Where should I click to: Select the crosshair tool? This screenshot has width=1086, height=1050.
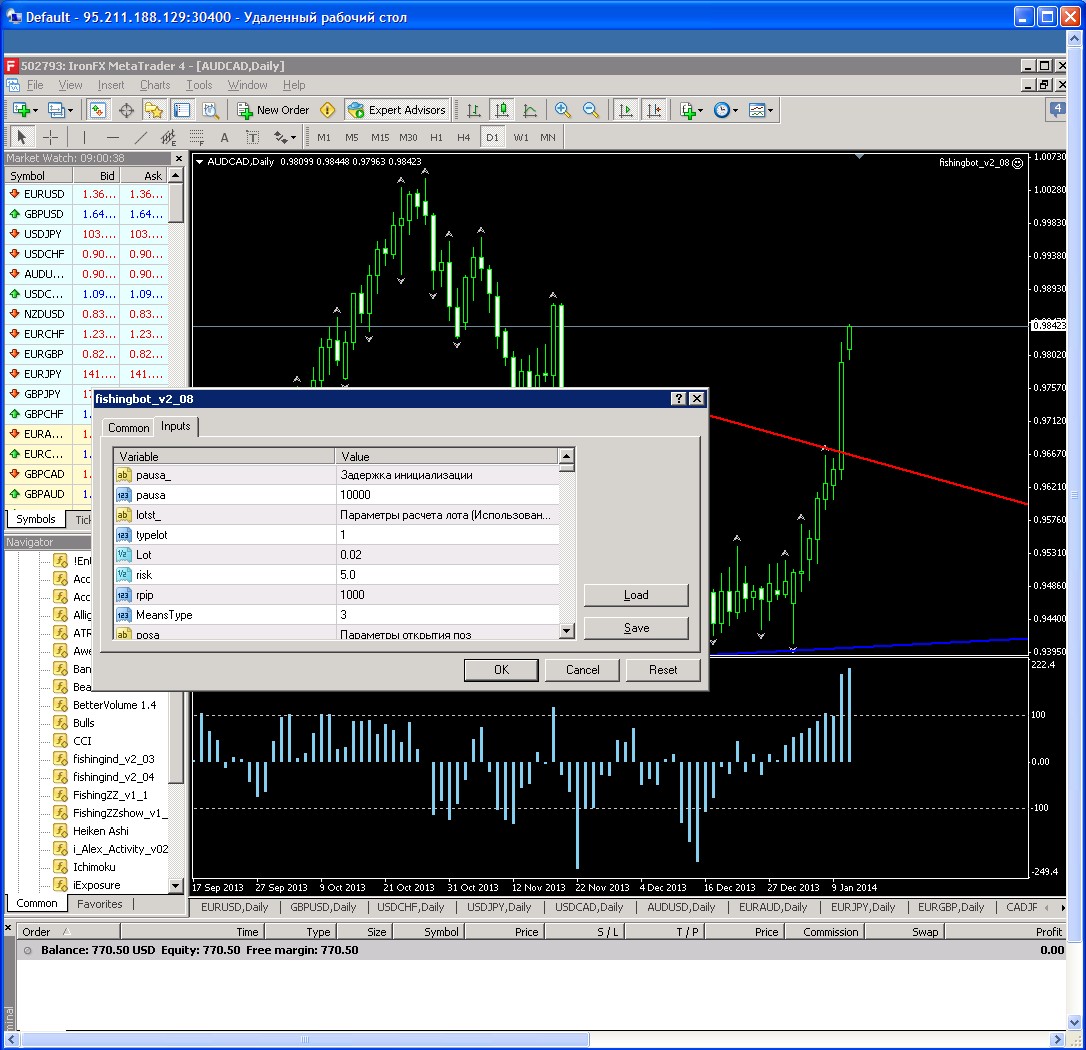tap(50, 137)
